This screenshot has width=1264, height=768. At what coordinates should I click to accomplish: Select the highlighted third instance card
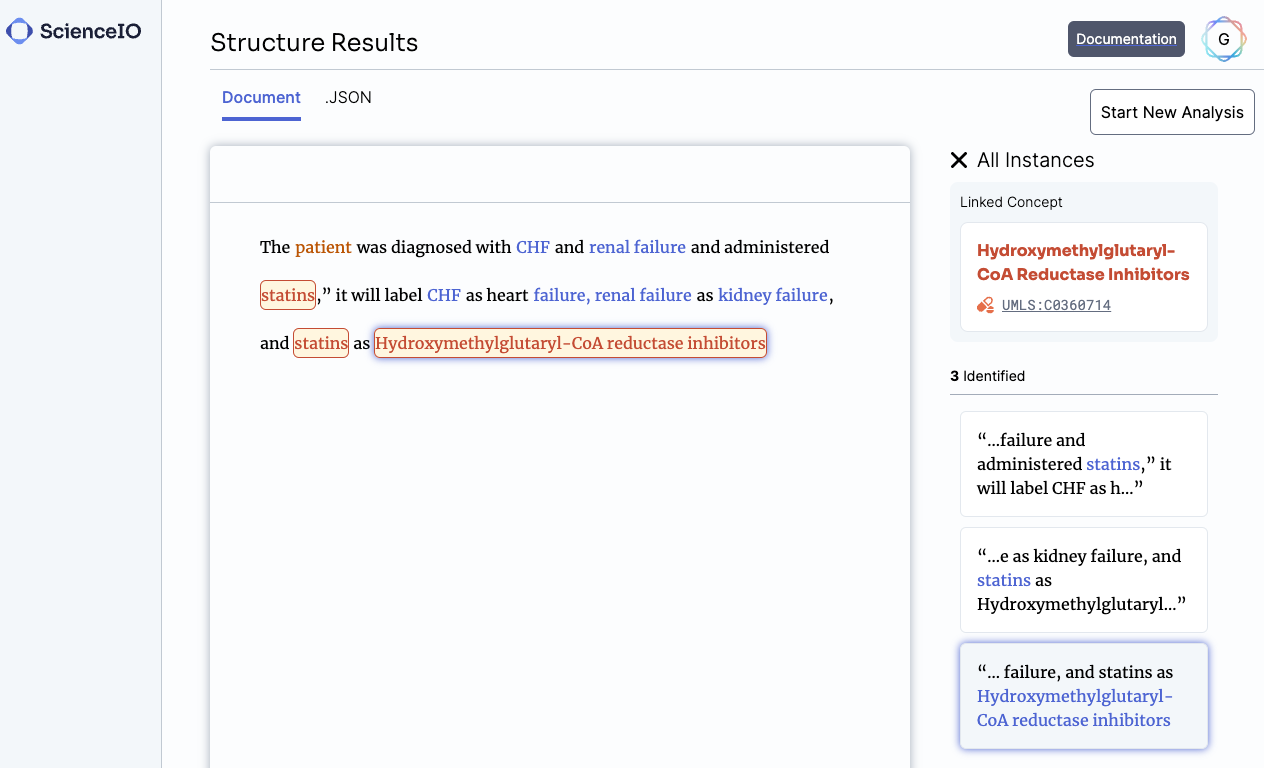point(1083,696)
